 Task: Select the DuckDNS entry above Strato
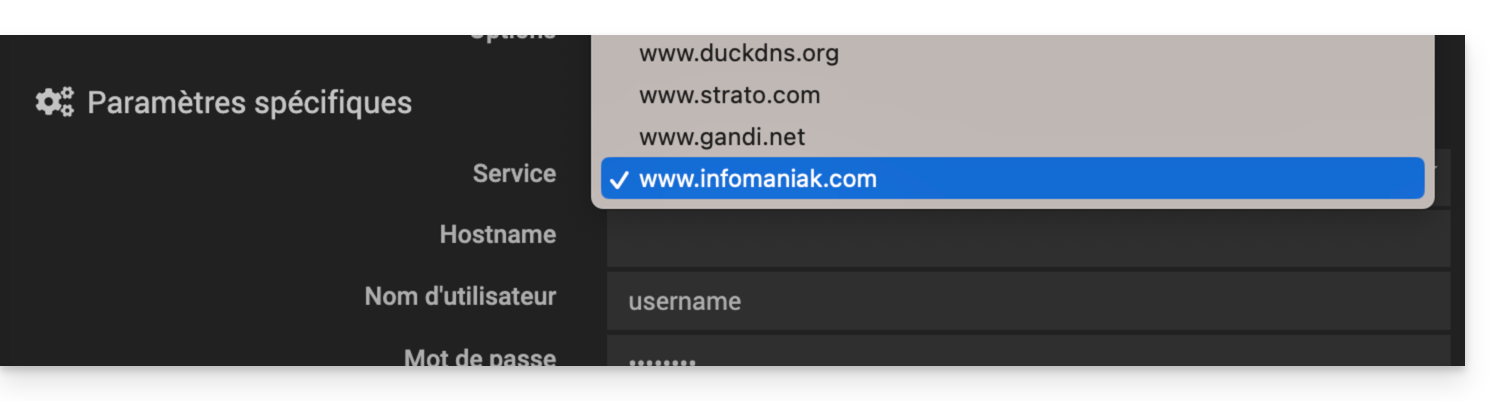(x=738, y=53)
